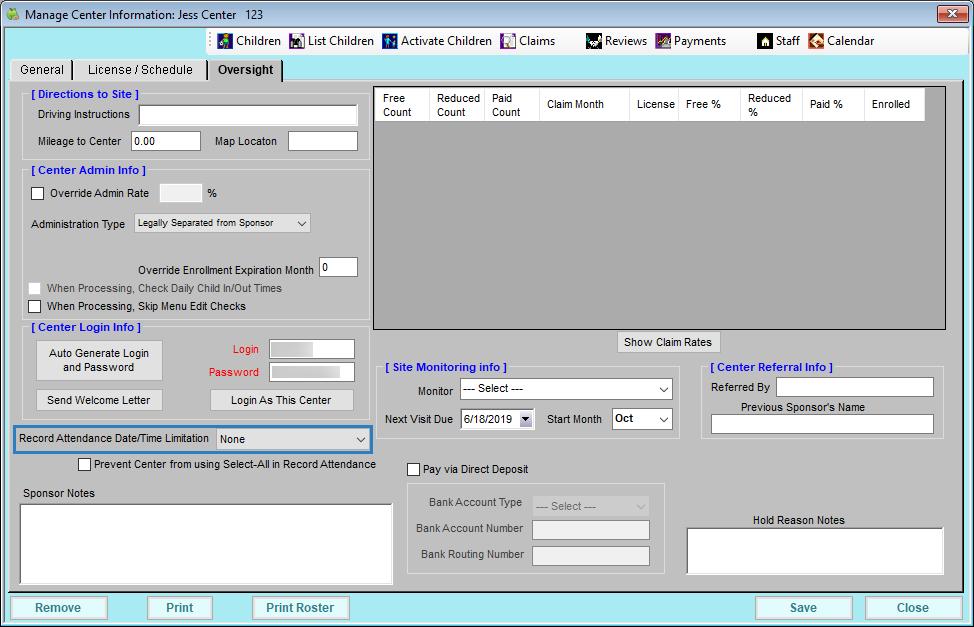Image resolution: width=974 pixels, height=627 pixels.
Task: Check Prevent Center from using Select-All
Action: point(84,464)
